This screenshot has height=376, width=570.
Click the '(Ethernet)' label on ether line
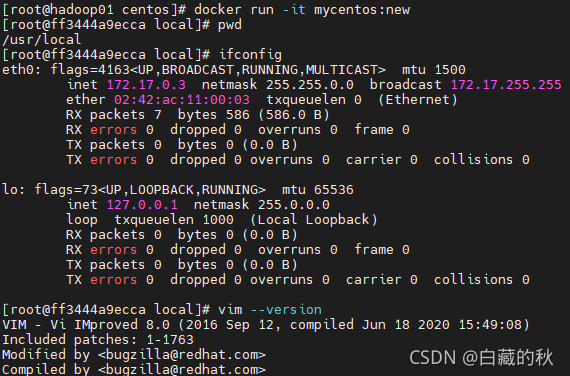click(418, 100)
